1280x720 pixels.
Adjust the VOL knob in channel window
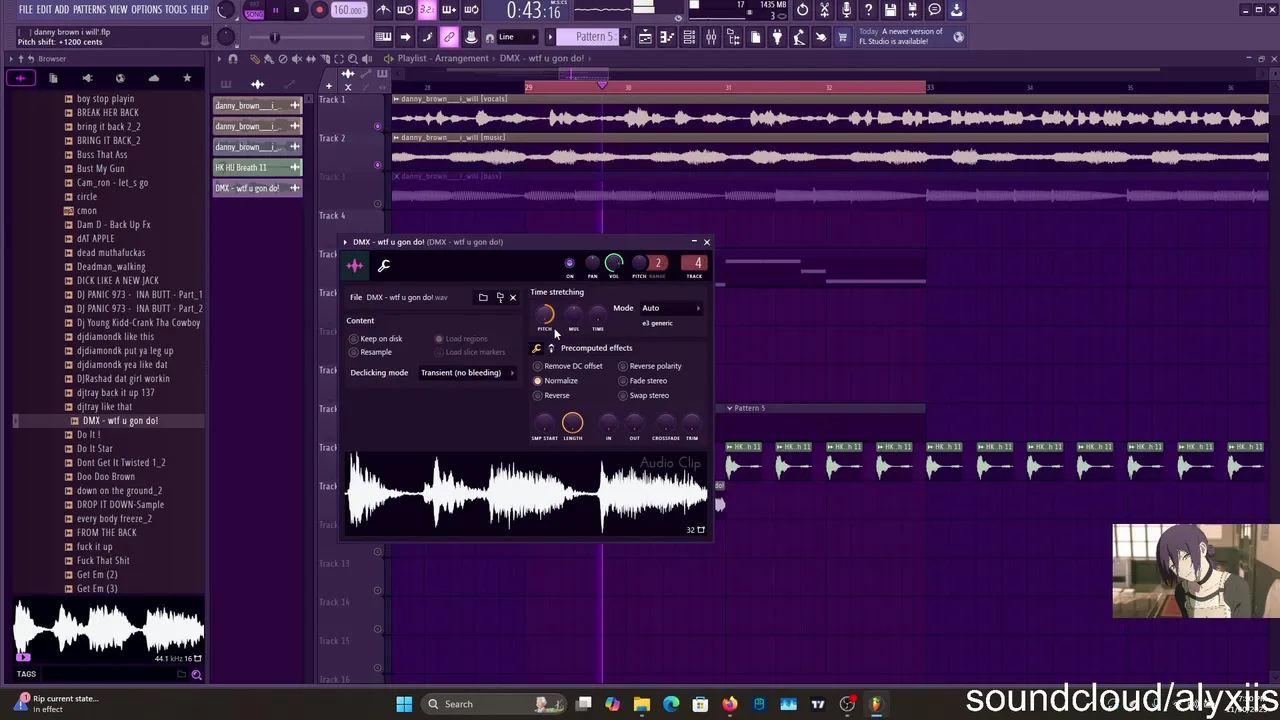tap(614, 263)
